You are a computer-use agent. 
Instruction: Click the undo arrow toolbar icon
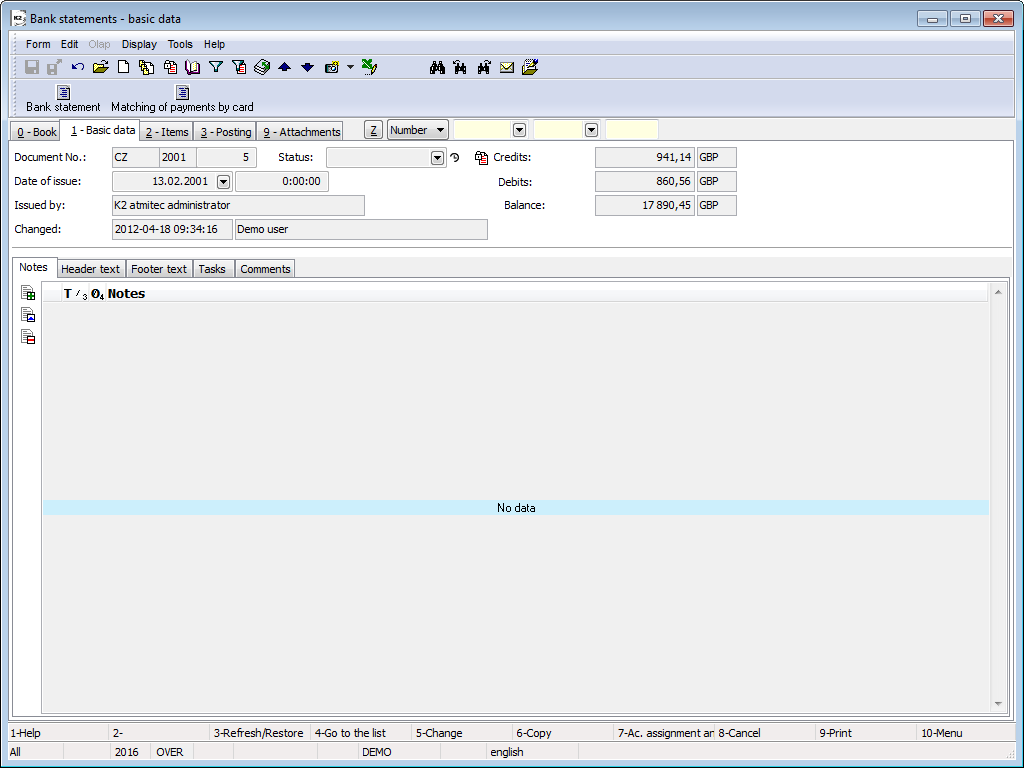pos(78,67)
